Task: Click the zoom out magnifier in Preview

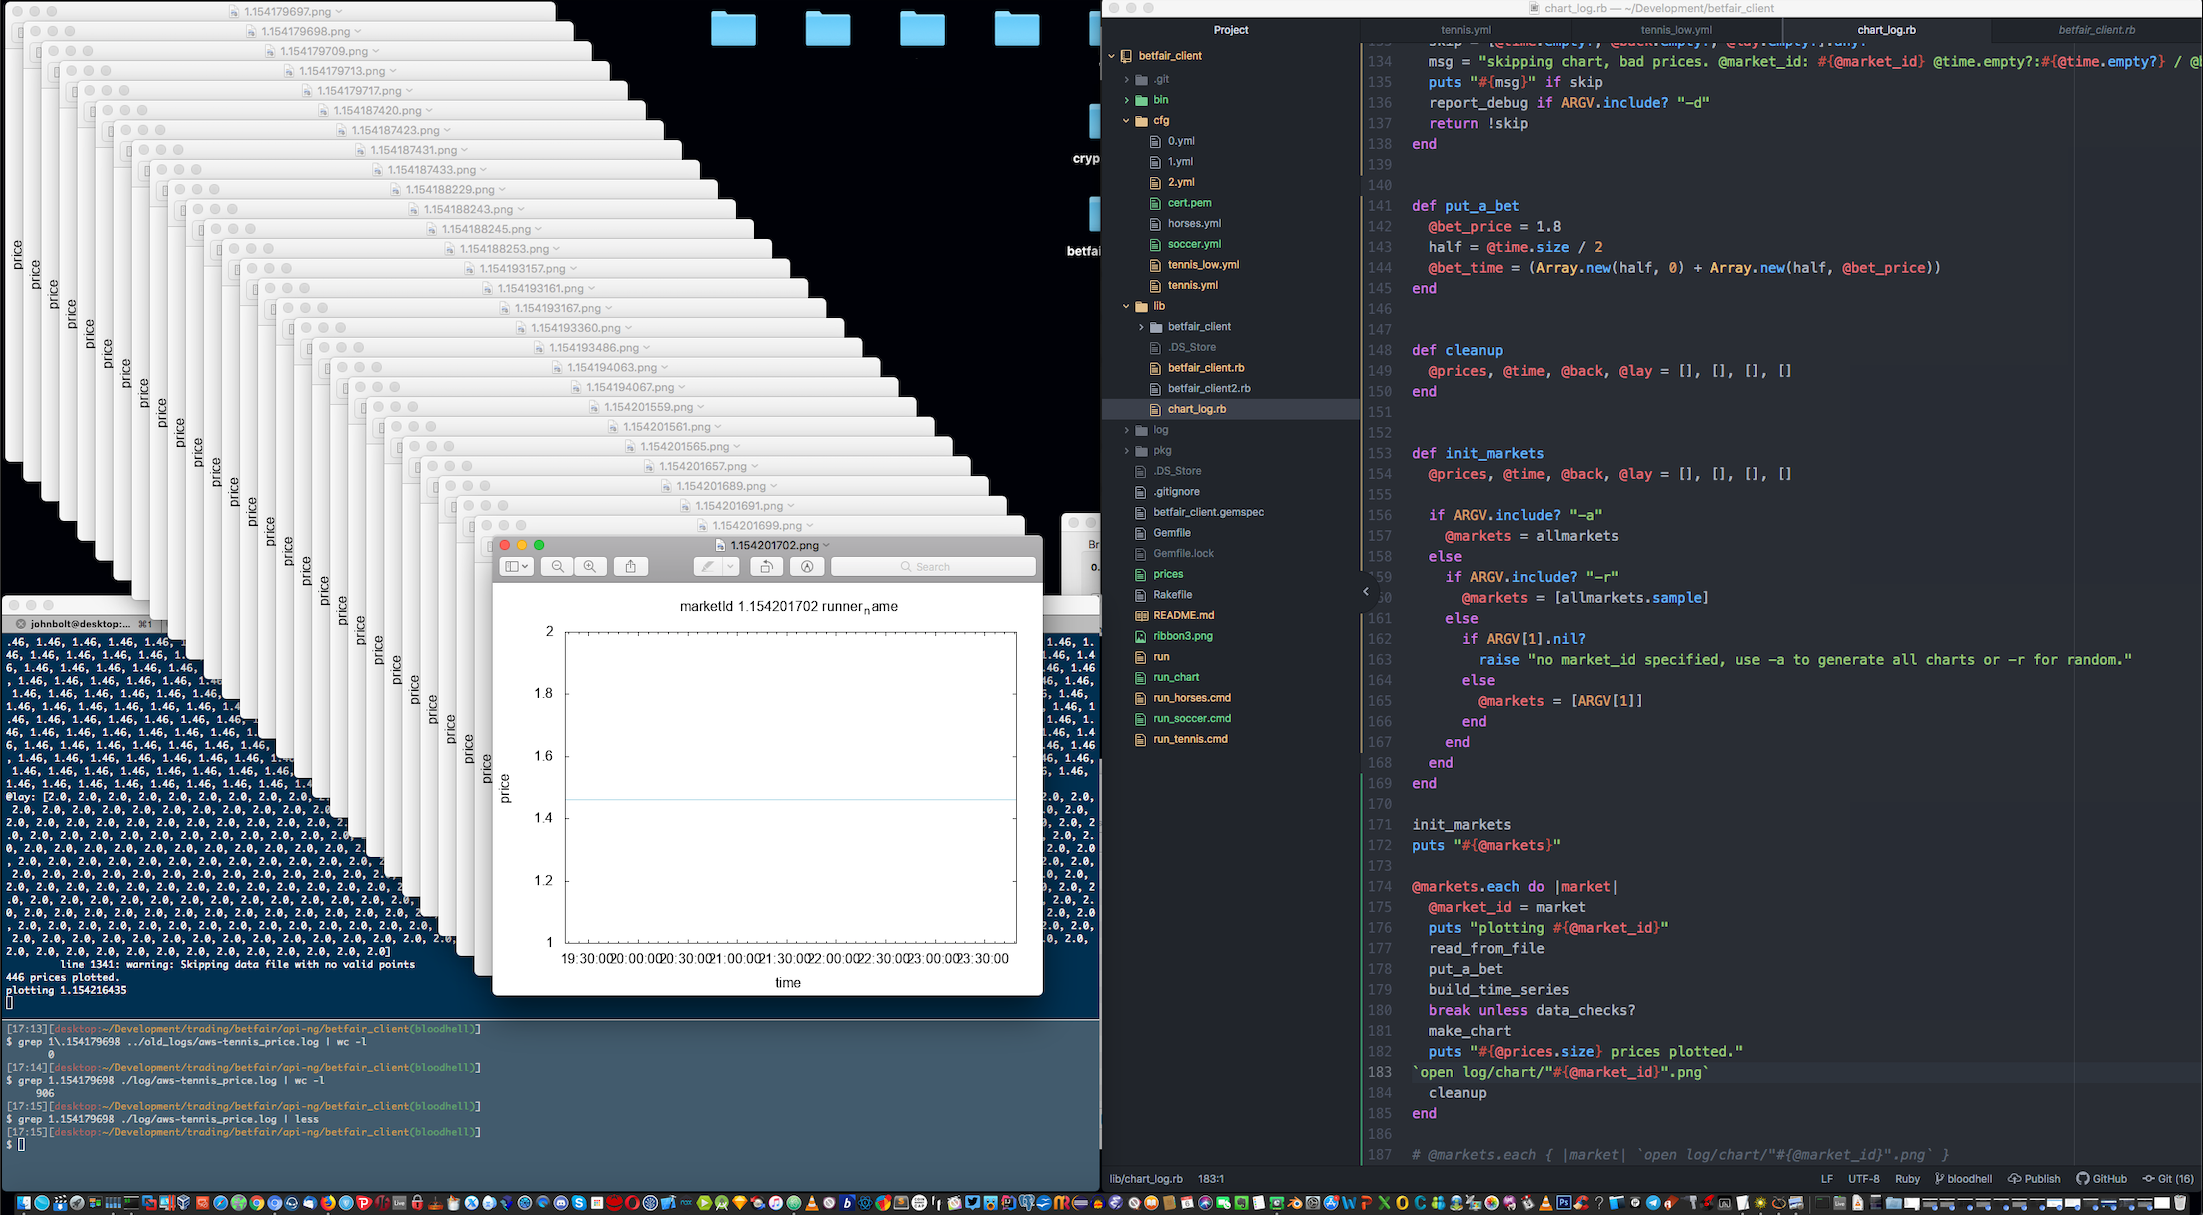Action: pyautogui.click(x=558, y=567)
